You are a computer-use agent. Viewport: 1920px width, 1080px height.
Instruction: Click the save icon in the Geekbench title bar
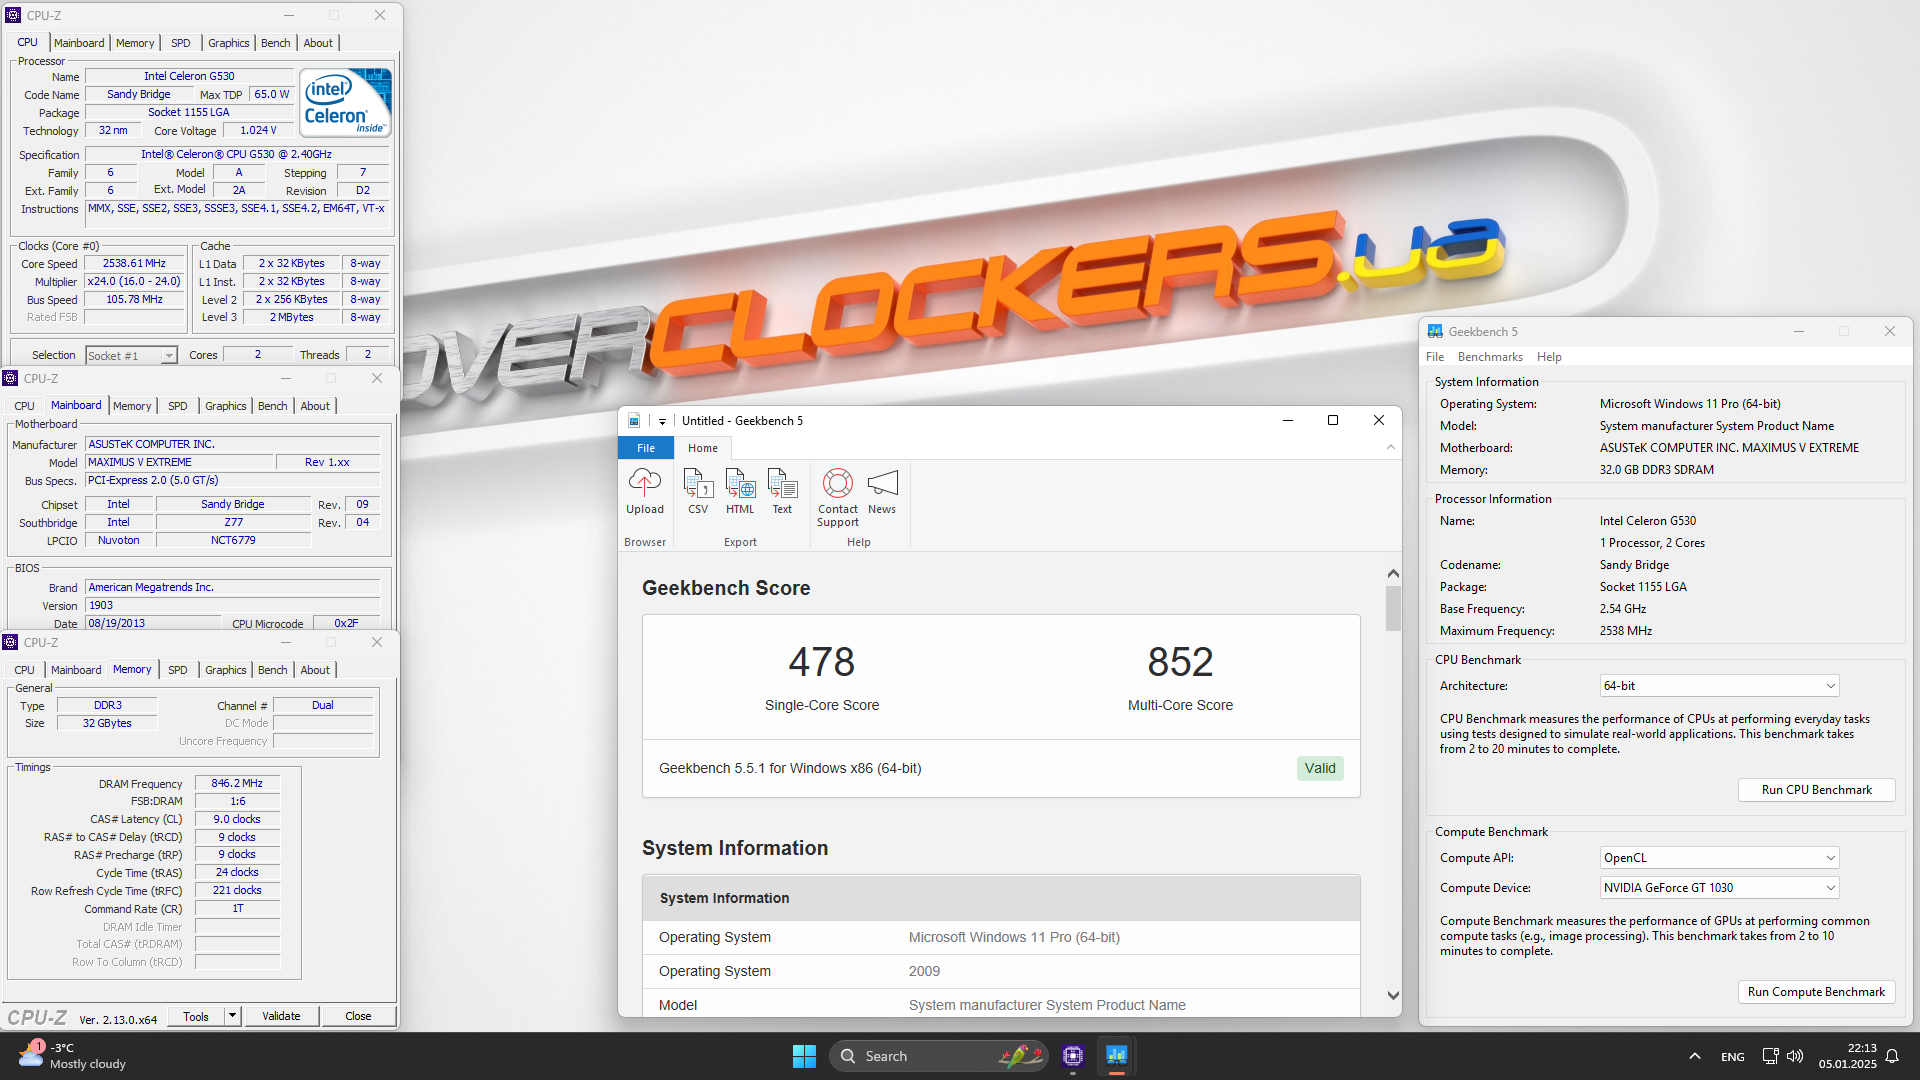[634, 421]
